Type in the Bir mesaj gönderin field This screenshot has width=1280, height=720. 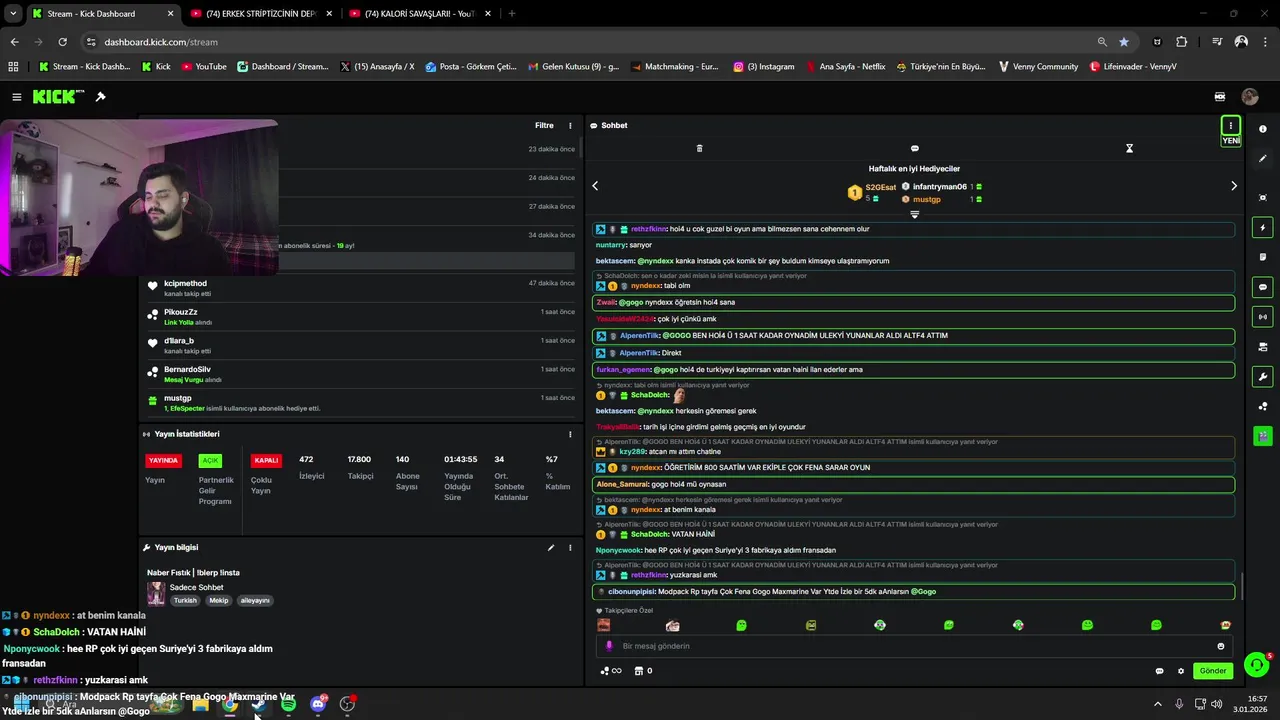coord(914,646)
